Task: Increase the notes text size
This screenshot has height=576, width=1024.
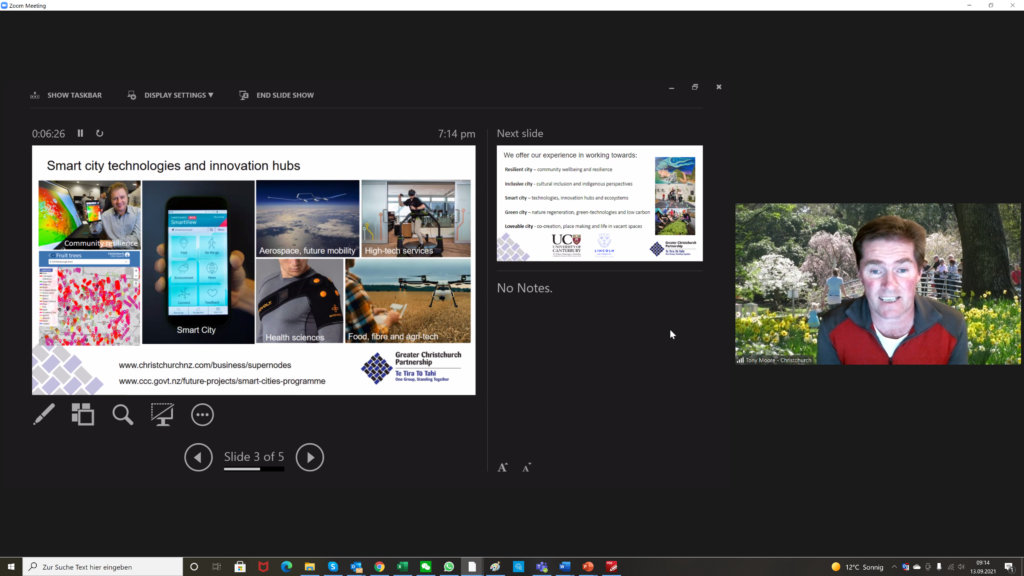Action: (502, 467)
